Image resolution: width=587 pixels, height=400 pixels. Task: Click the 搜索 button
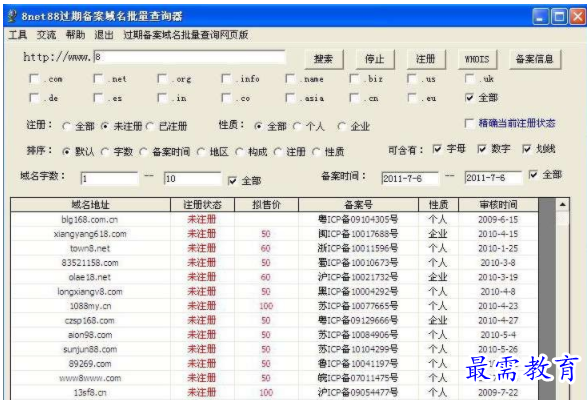pyautogui.click(x=323, y=59)
